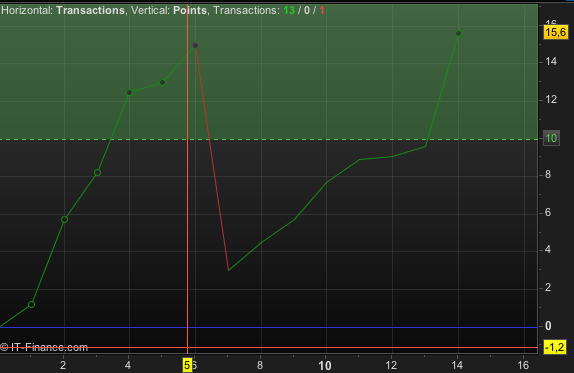Click the data point at transaction 3
574x373 pixels.
[x=97, y=172]
